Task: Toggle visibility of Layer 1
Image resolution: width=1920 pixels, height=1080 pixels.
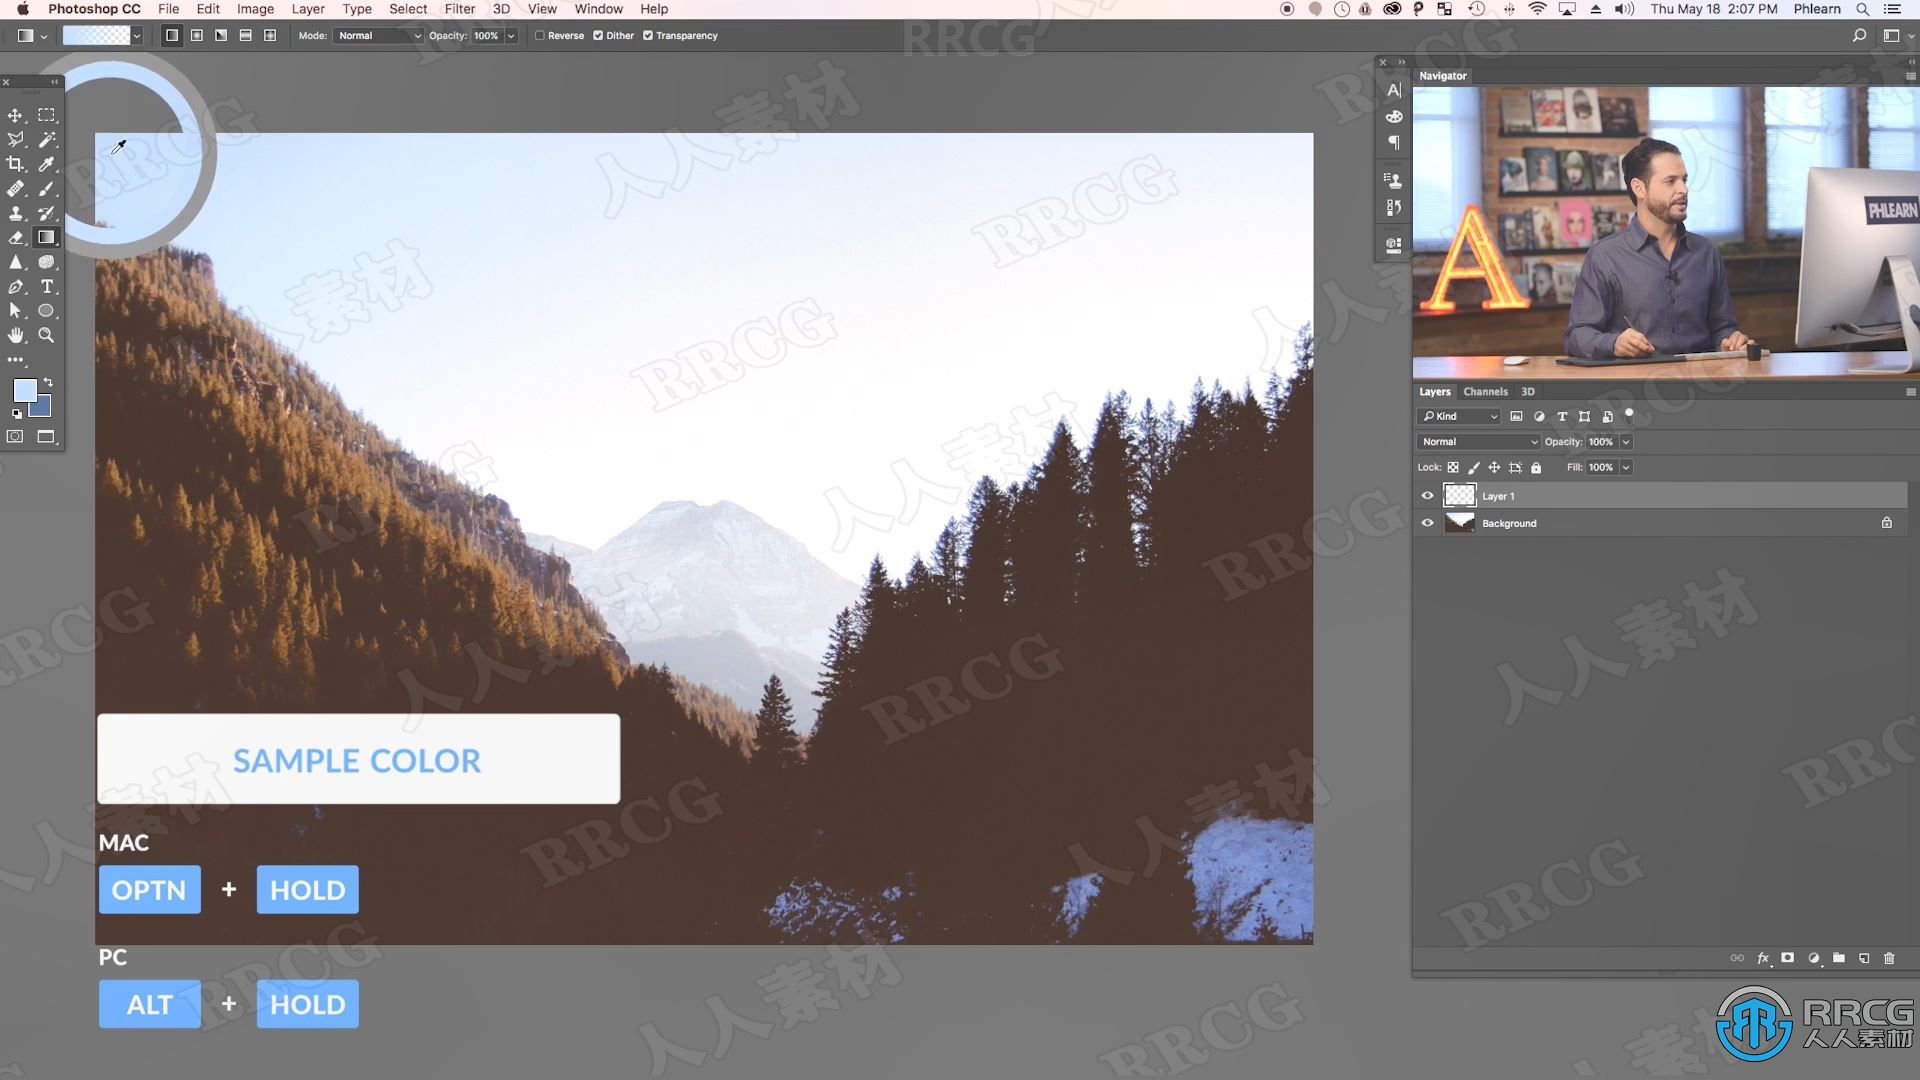Action: pyautogui.click(x=1427, y=495)
